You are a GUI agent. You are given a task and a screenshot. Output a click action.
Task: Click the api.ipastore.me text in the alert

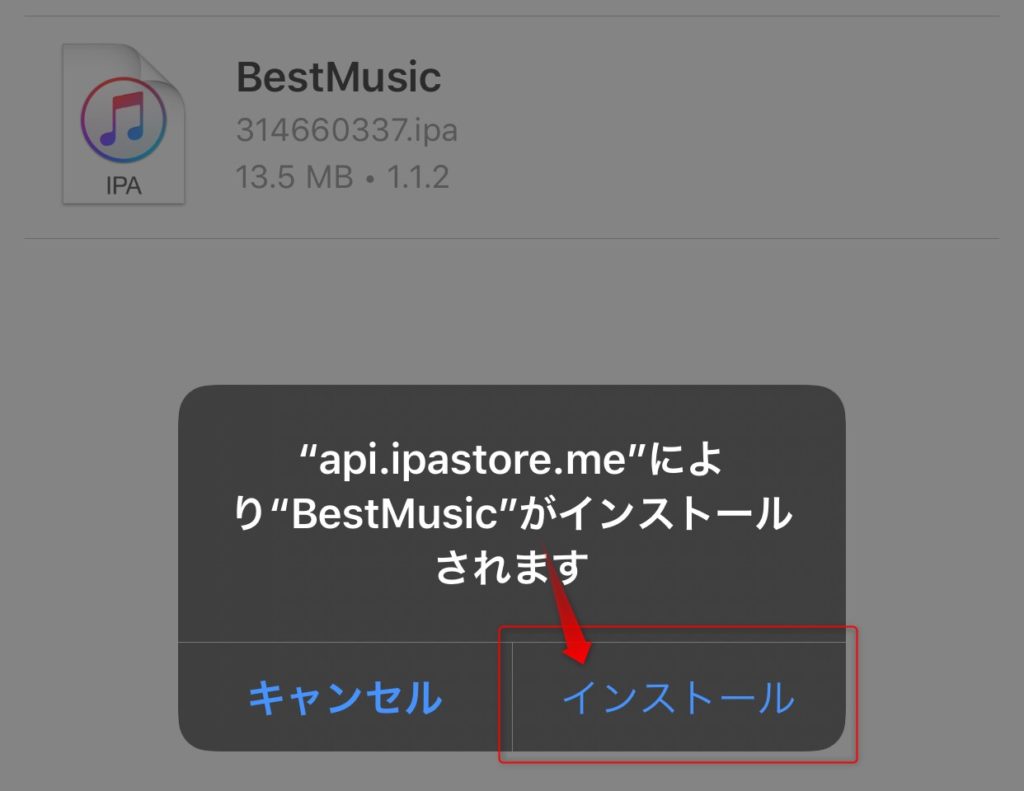coord(473,460)
